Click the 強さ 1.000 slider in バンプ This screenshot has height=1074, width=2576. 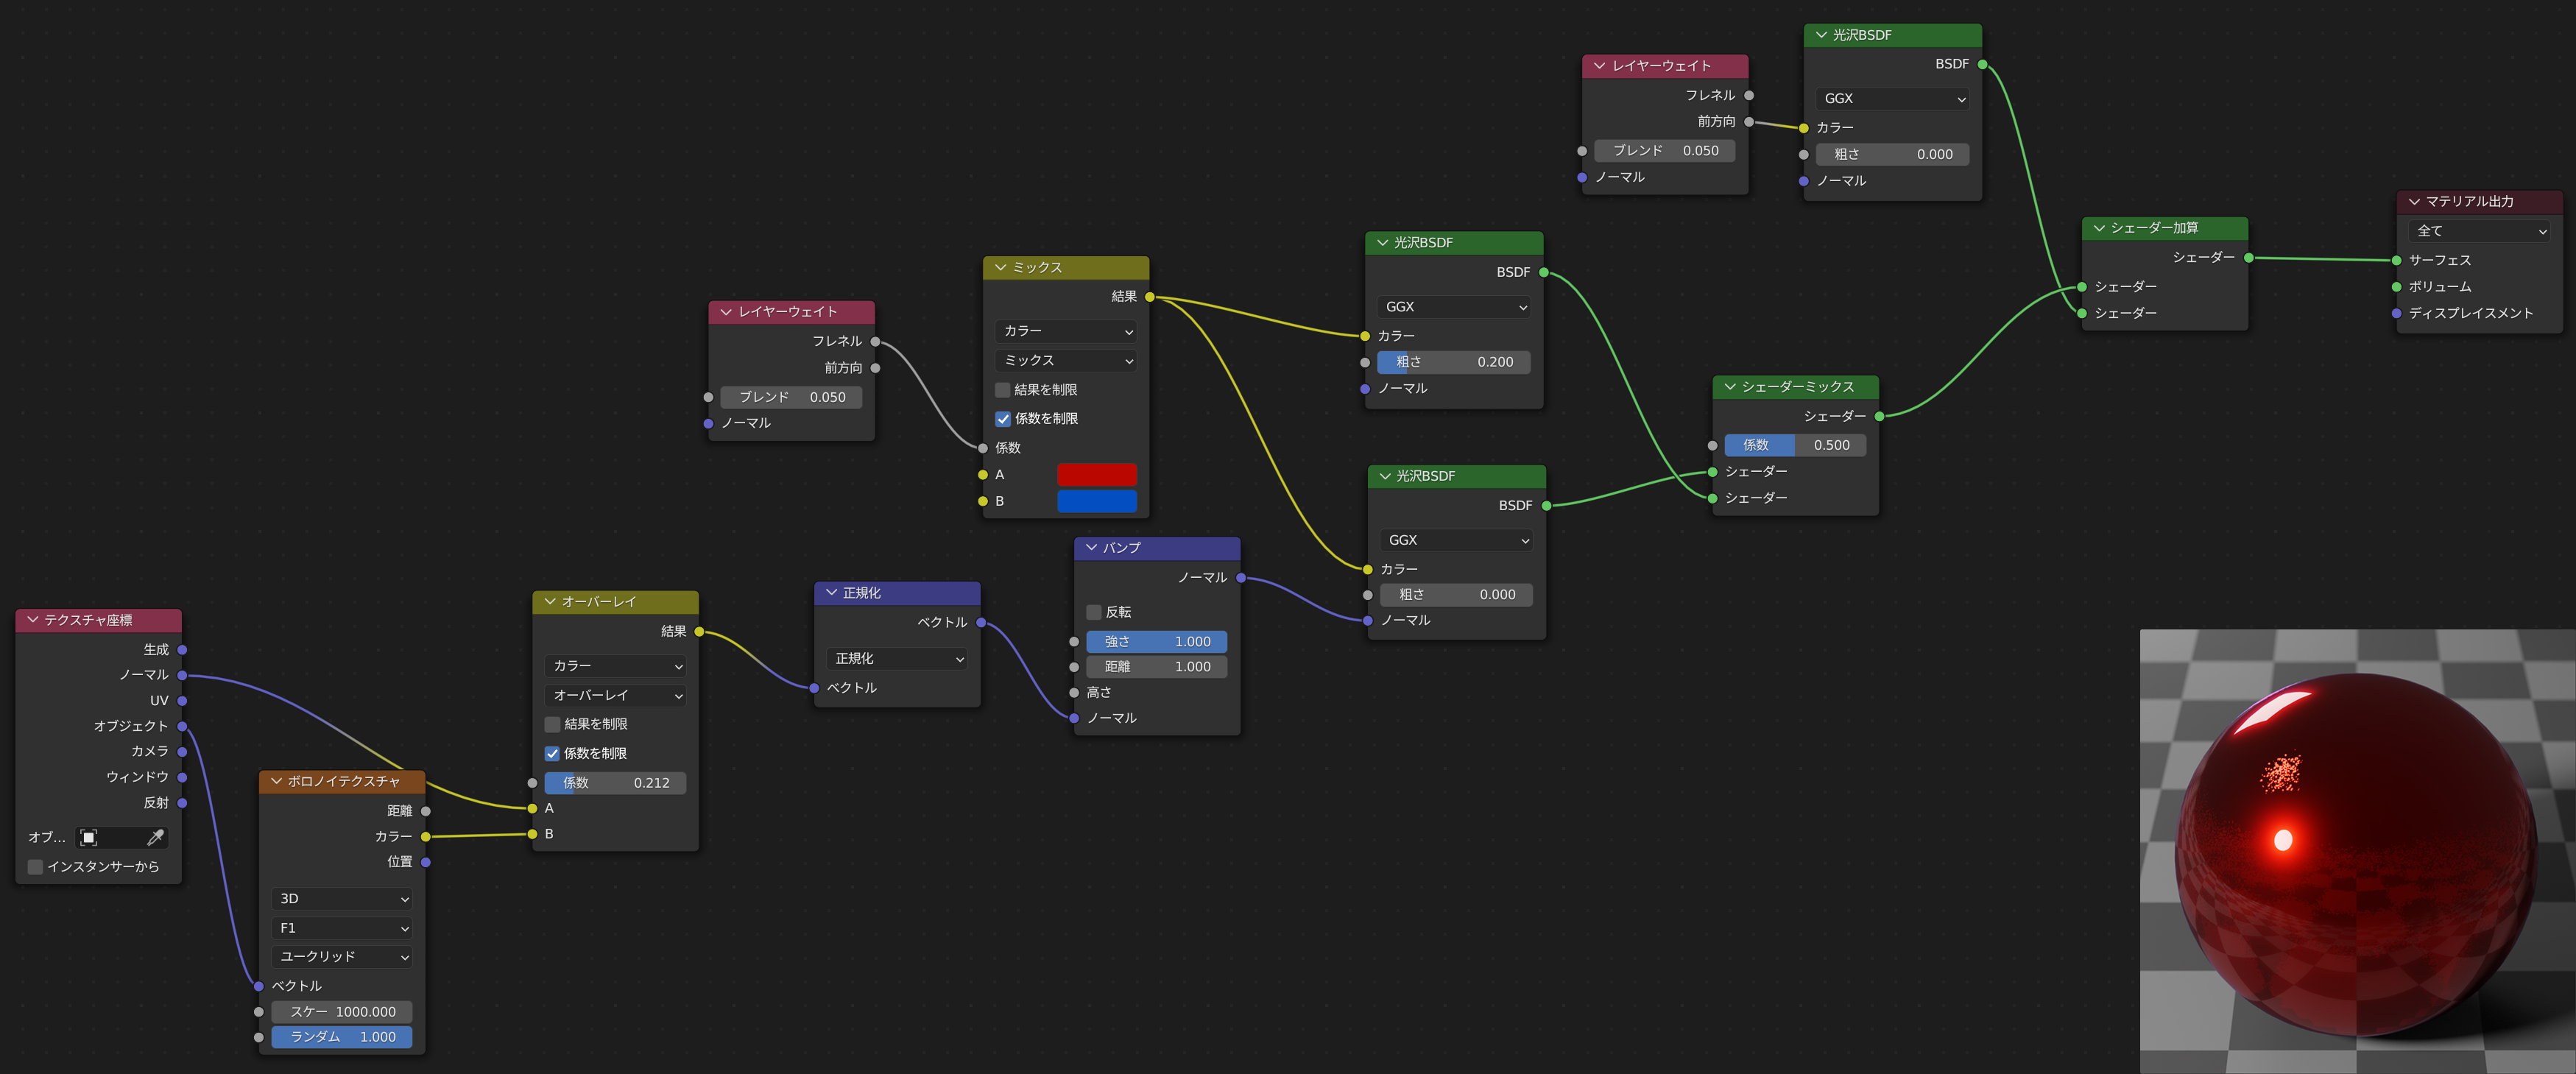point(1157,642)
